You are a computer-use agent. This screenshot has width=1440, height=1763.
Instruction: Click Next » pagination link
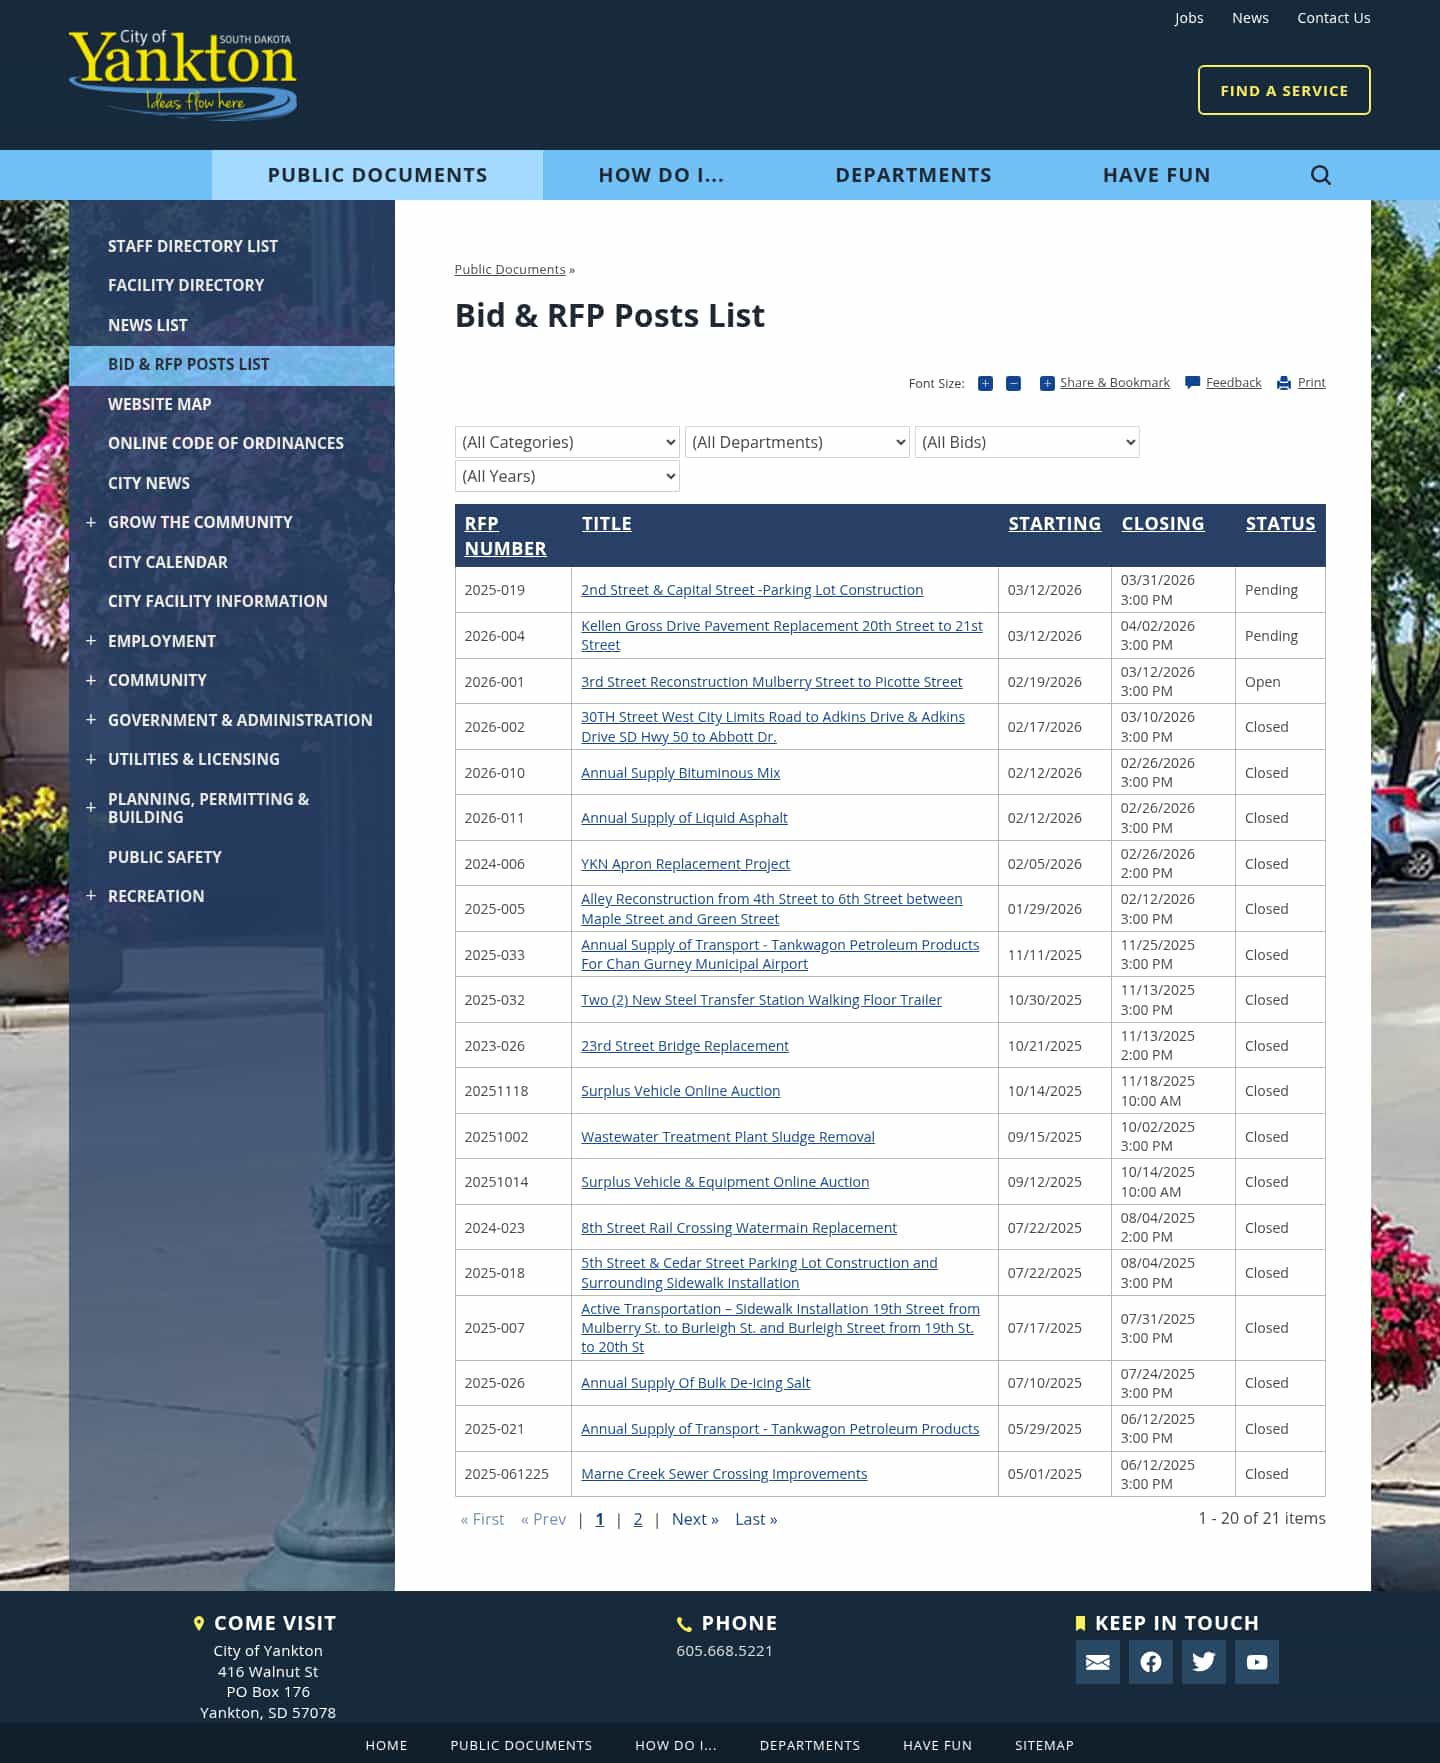[x=695, y=1519]
